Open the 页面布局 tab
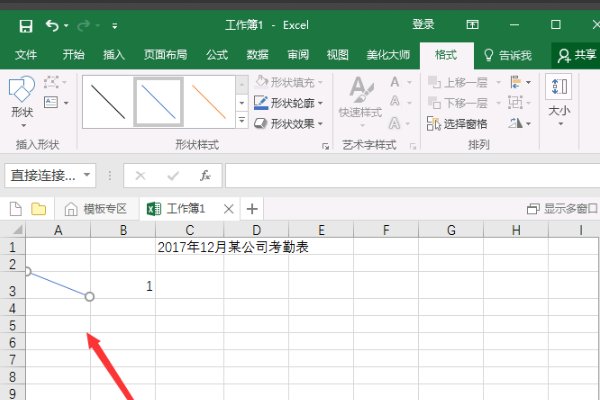 165,55
